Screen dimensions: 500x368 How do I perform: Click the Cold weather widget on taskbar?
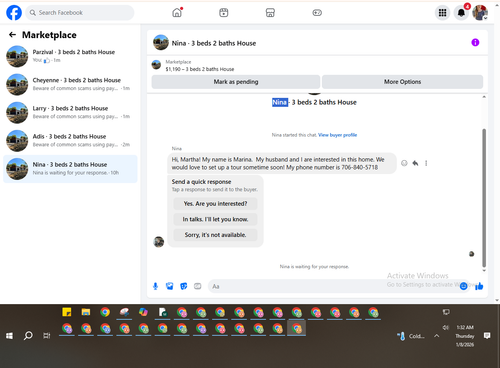[410, 336]
